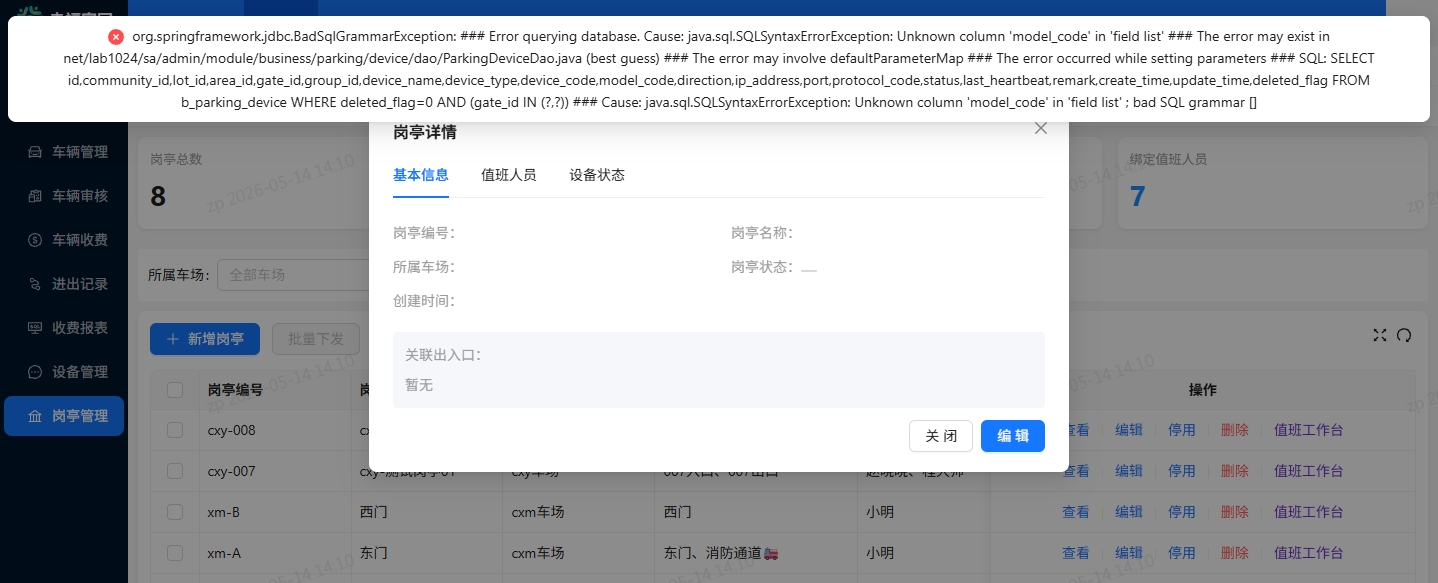Click the 暂无 text under 关联出入口
Screen dimensions: 1438x583
point(419,385)
